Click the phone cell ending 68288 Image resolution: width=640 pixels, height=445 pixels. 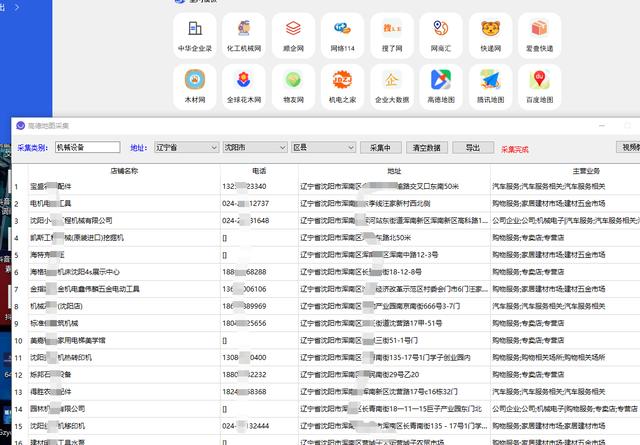(x=244, y=272)
